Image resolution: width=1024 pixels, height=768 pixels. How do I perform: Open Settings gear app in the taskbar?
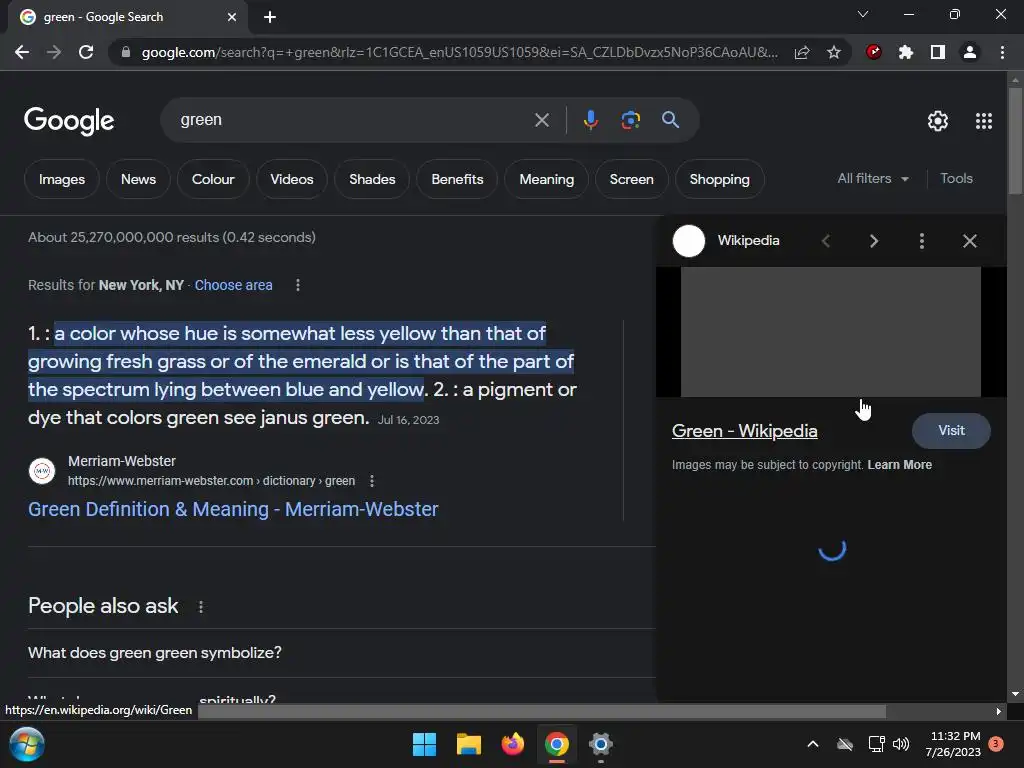(x=601, y=744)
